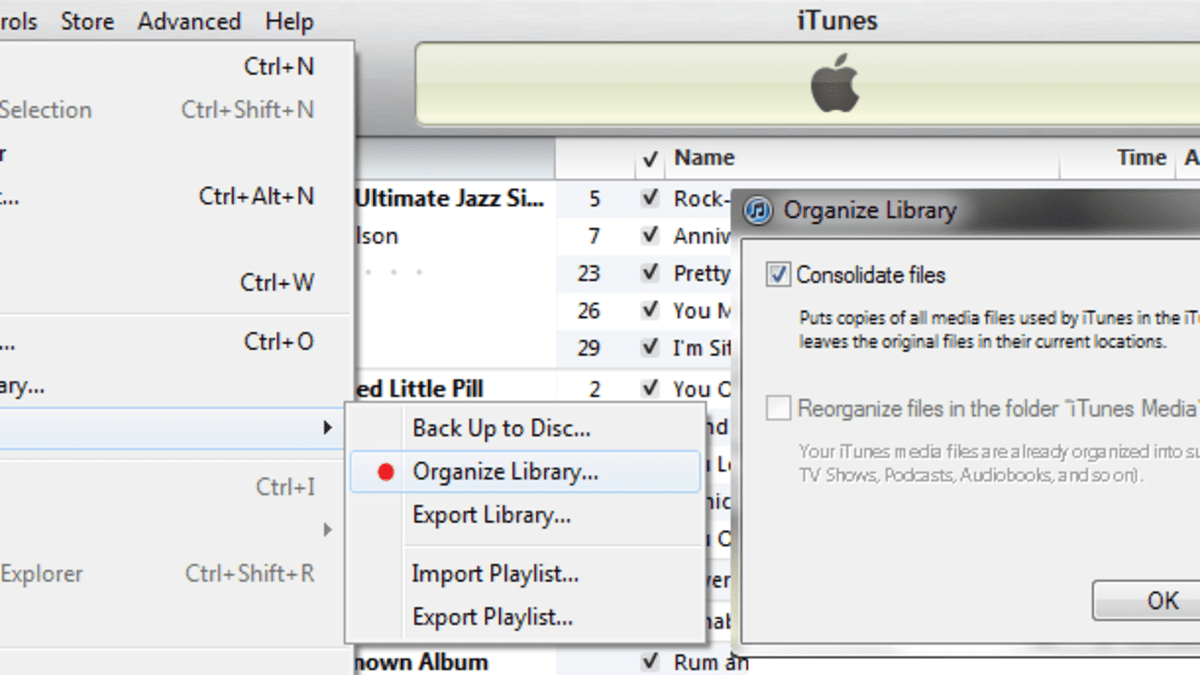Enable the Consolidate files checkbox
The image size is (1200, 675).
pos(778,275)
